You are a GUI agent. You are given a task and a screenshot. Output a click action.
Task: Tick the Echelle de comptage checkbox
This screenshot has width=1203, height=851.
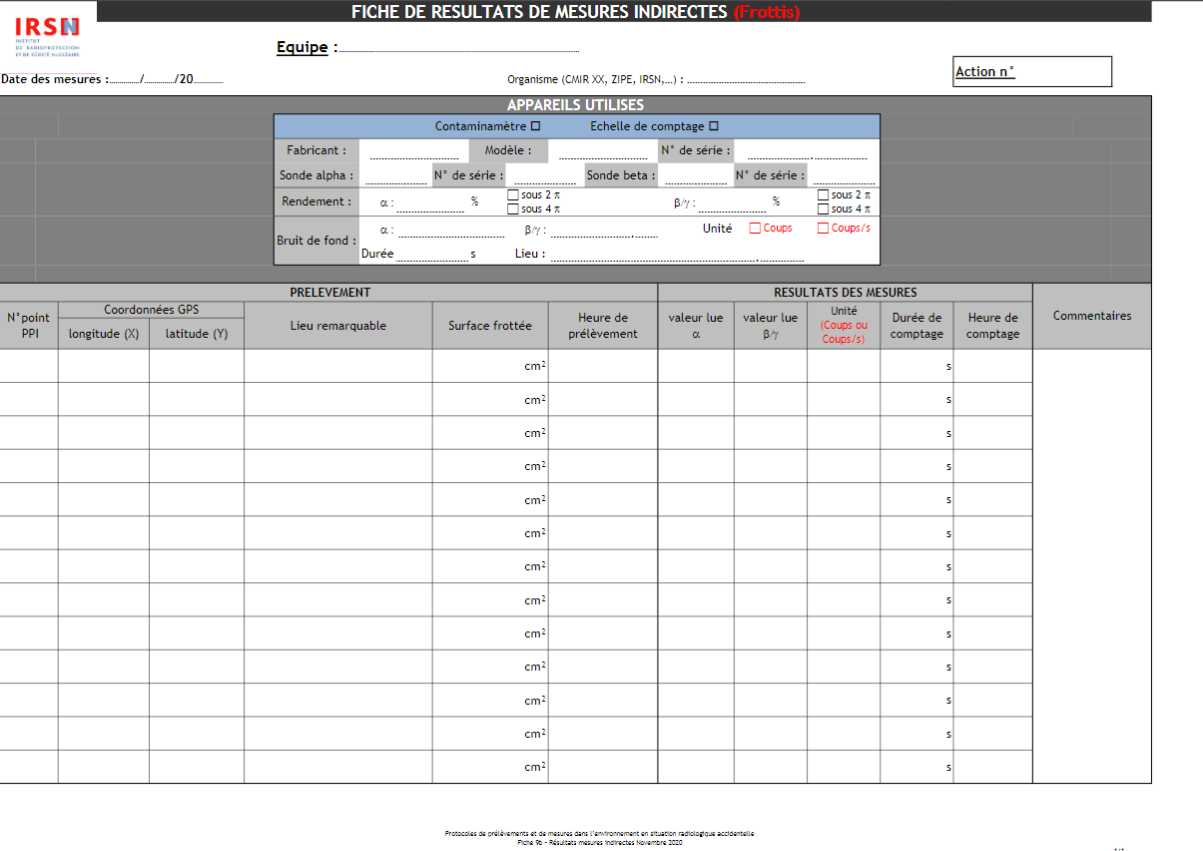(713, 126)
